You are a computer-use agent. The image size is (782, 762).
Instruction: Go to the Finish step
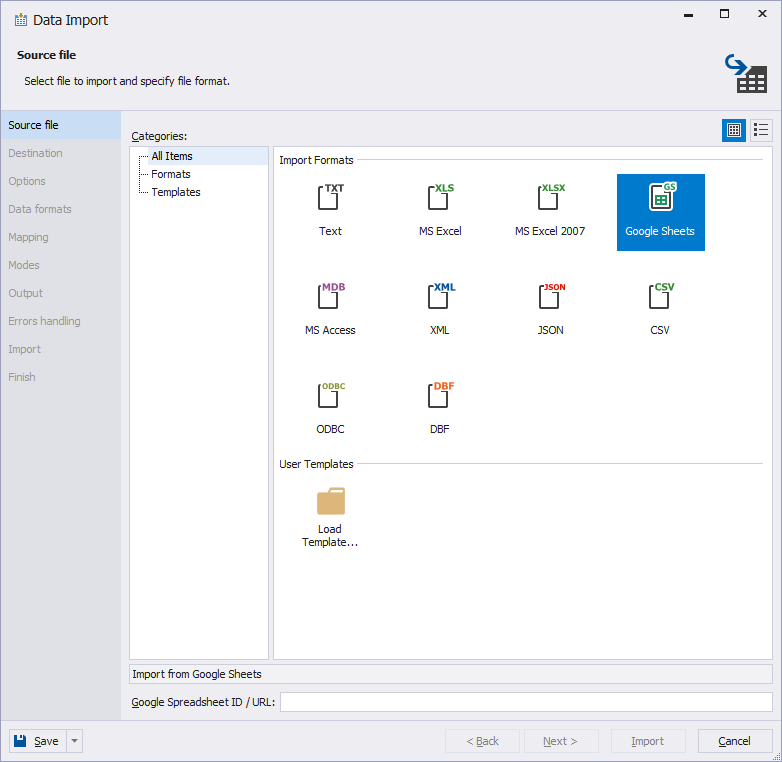60,377
